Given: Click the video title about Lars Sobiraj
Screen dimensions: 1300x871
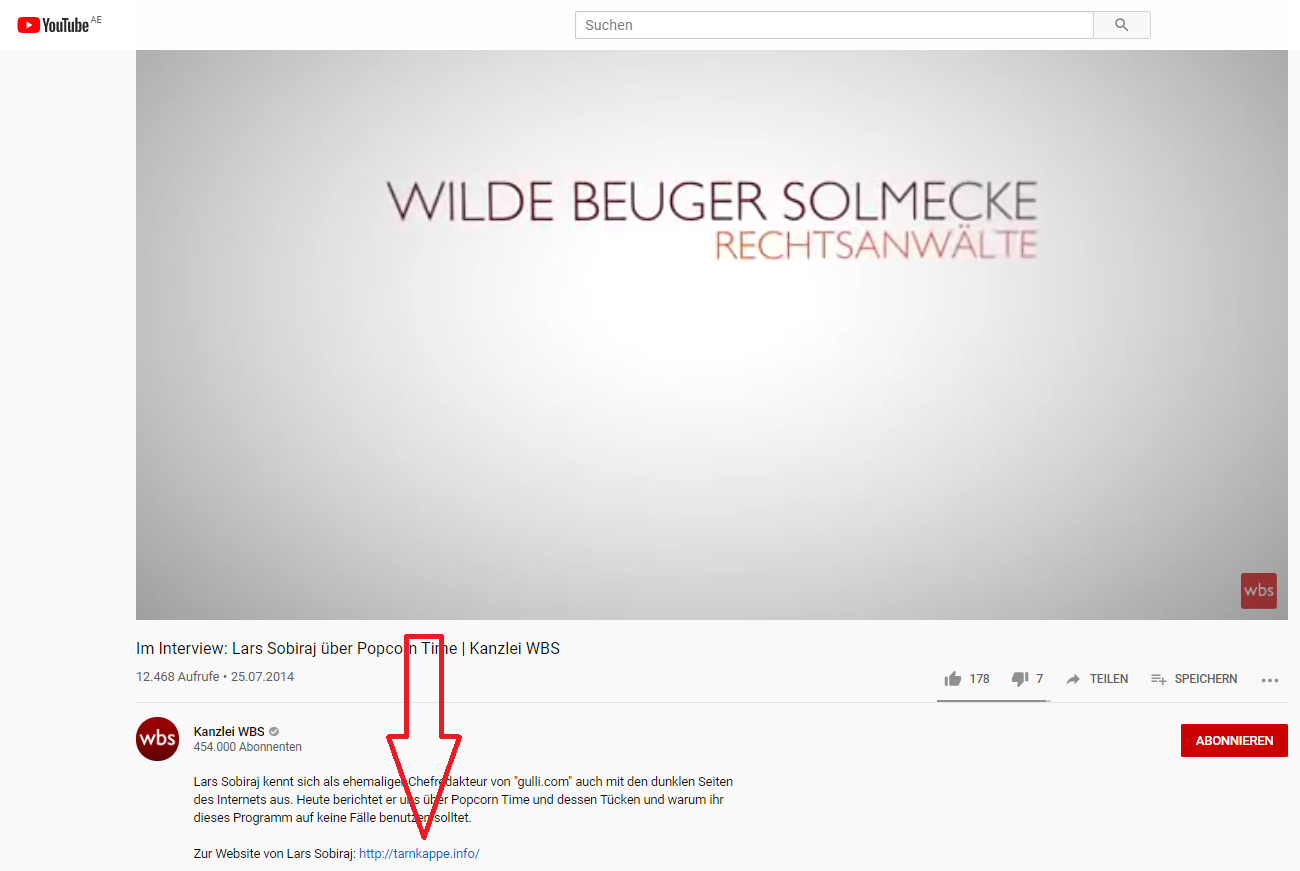Looking at the screenshot, I should pyautogui.click(x=348, y=649).
